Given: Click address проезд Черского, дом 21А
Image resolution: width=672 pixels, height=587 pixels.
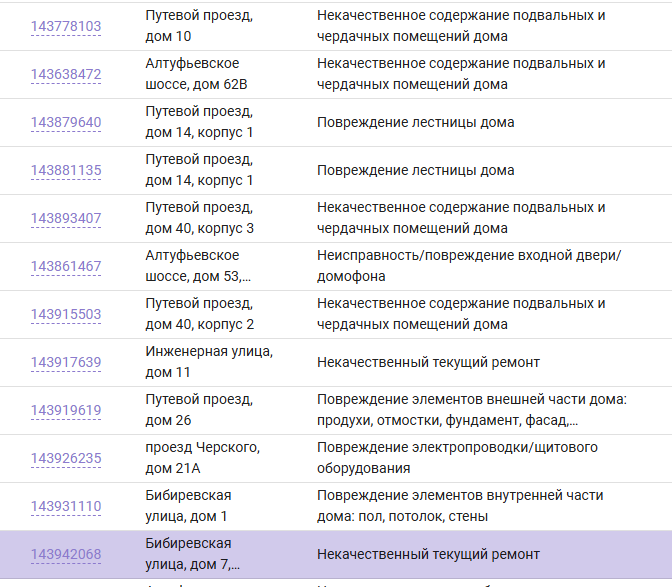Looking at the screenshot, I should [202, 459].
